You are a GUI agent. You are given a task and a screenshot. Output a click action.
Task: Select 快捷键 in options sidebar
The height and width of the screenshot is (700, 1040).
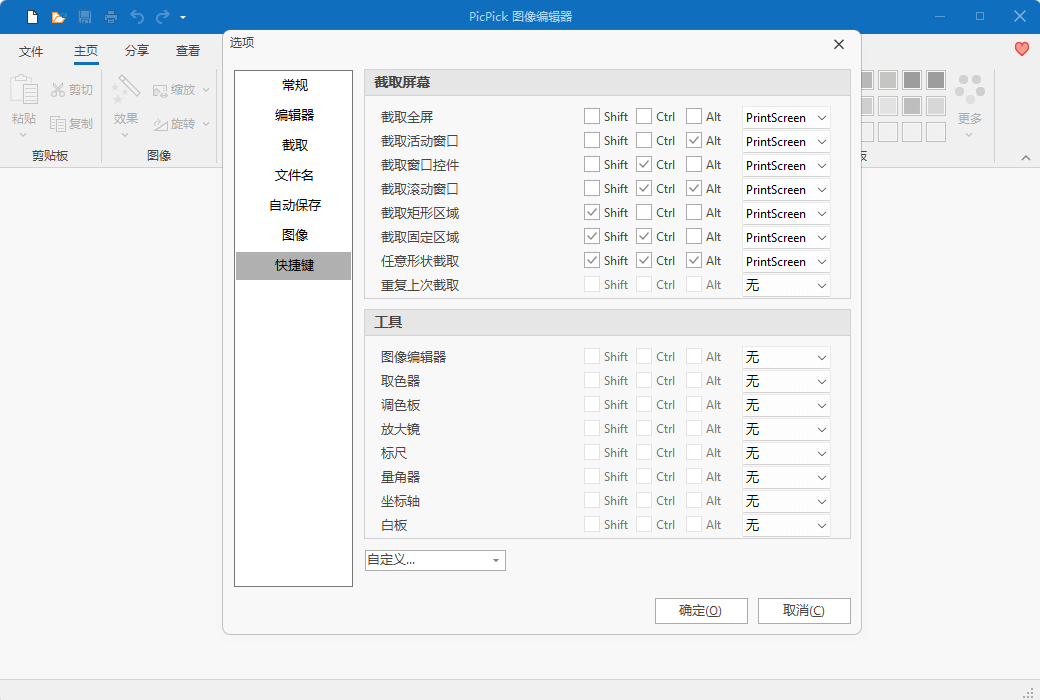pyautogui.click(x=294, y=265)
